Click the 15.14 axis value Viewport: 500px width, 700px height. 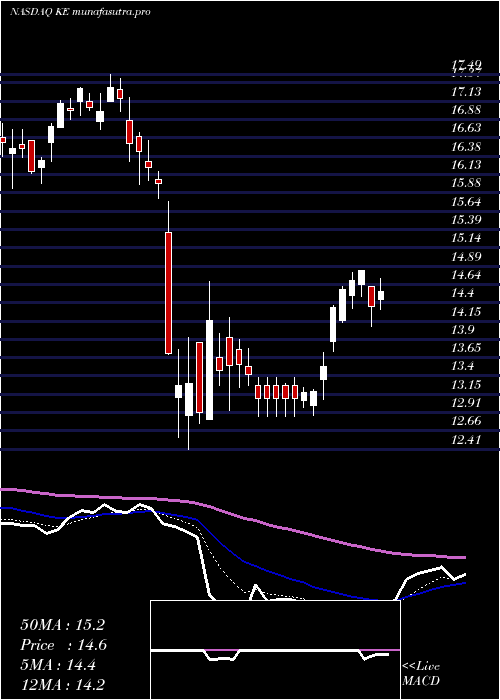pyautogui.click(x=466, y=238)
